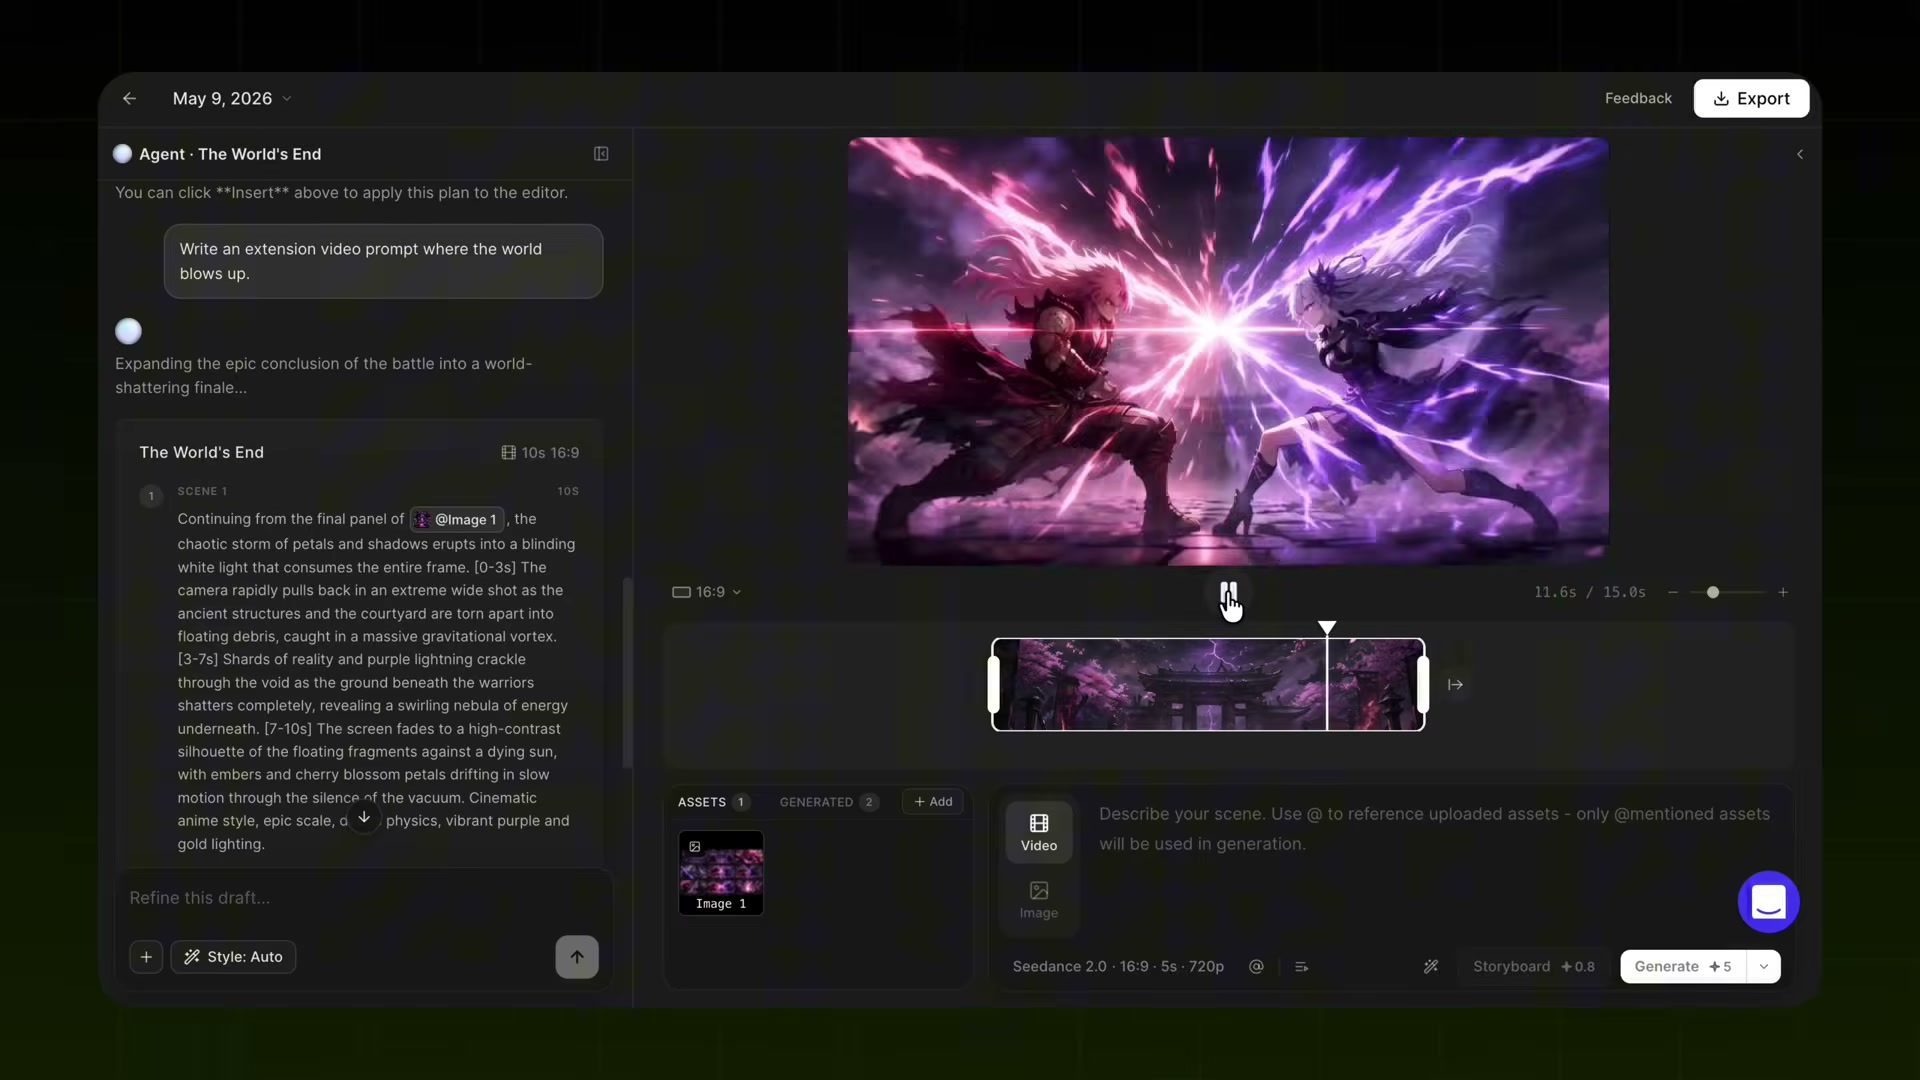This screenshot has height=1080, width=1920.
Task: Click the magic wand enhance icon
Action: click(x=1431, y=966)
